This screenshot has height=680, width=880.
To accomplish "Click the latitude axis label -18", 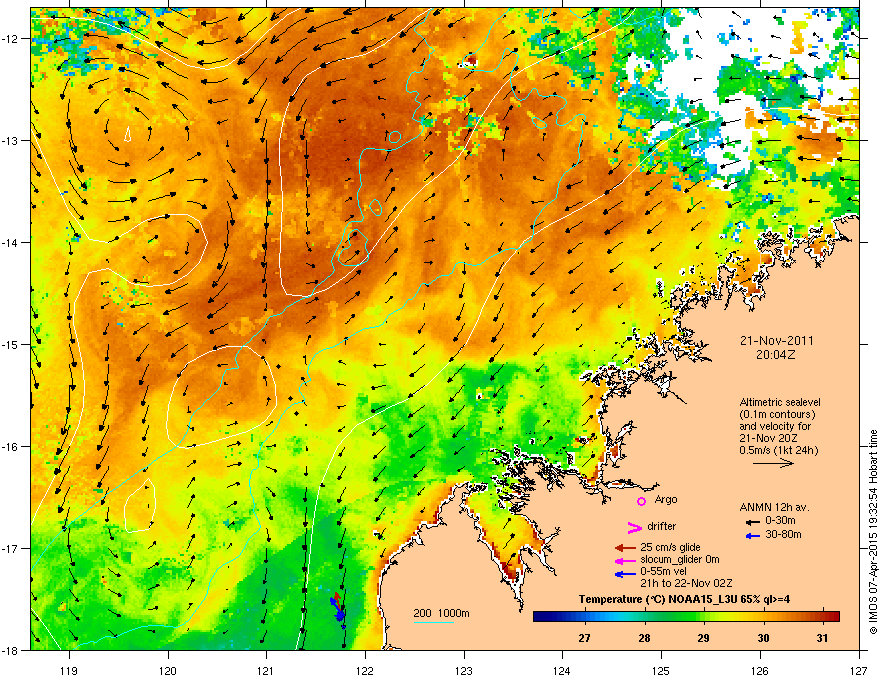I will pyautogui.click(x=10, y=650).
